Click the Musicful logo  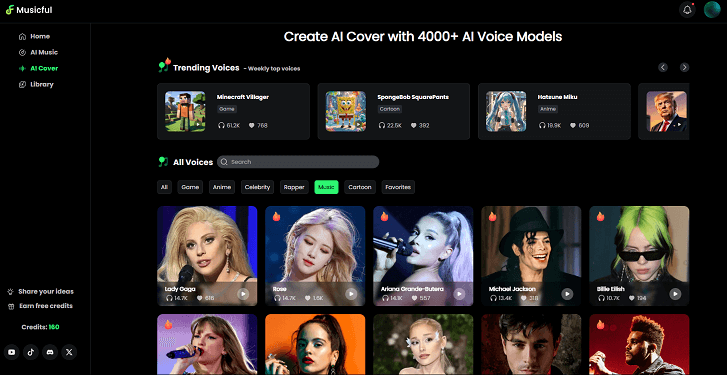tap(29, 10)
